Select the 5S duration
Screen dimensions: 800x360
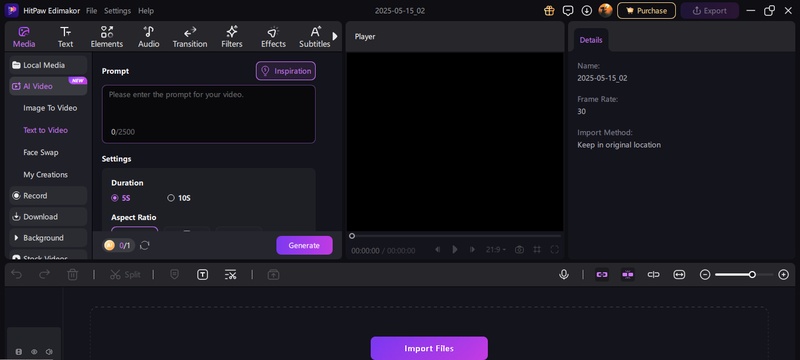(x=121, y=198)
